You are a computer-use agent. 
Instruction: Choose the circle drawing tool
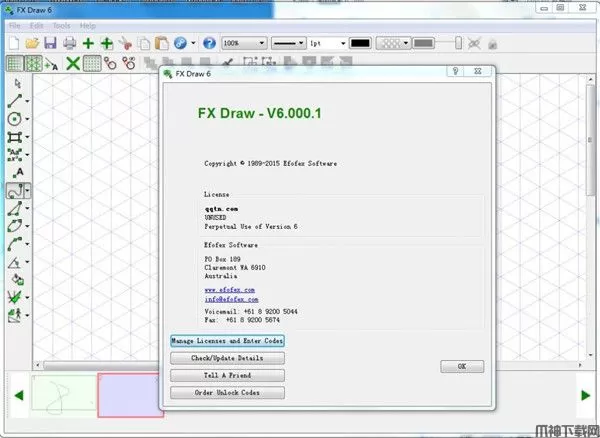[x=14, y=118]
